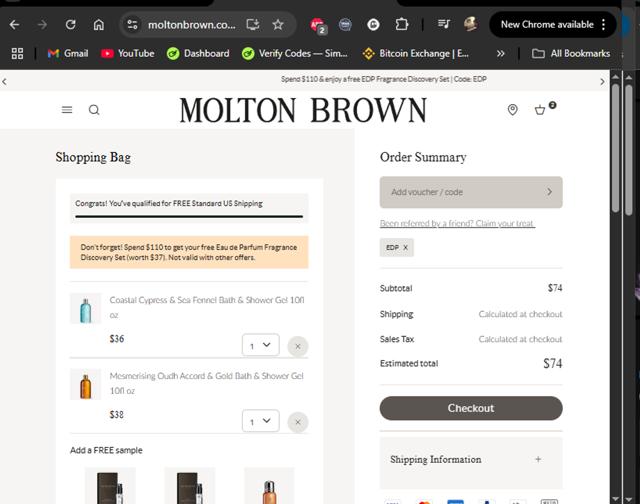The width and height of the screenshot is (640, 504).
Task: Open the Chrome profile avatar
Action: [471, 24]
